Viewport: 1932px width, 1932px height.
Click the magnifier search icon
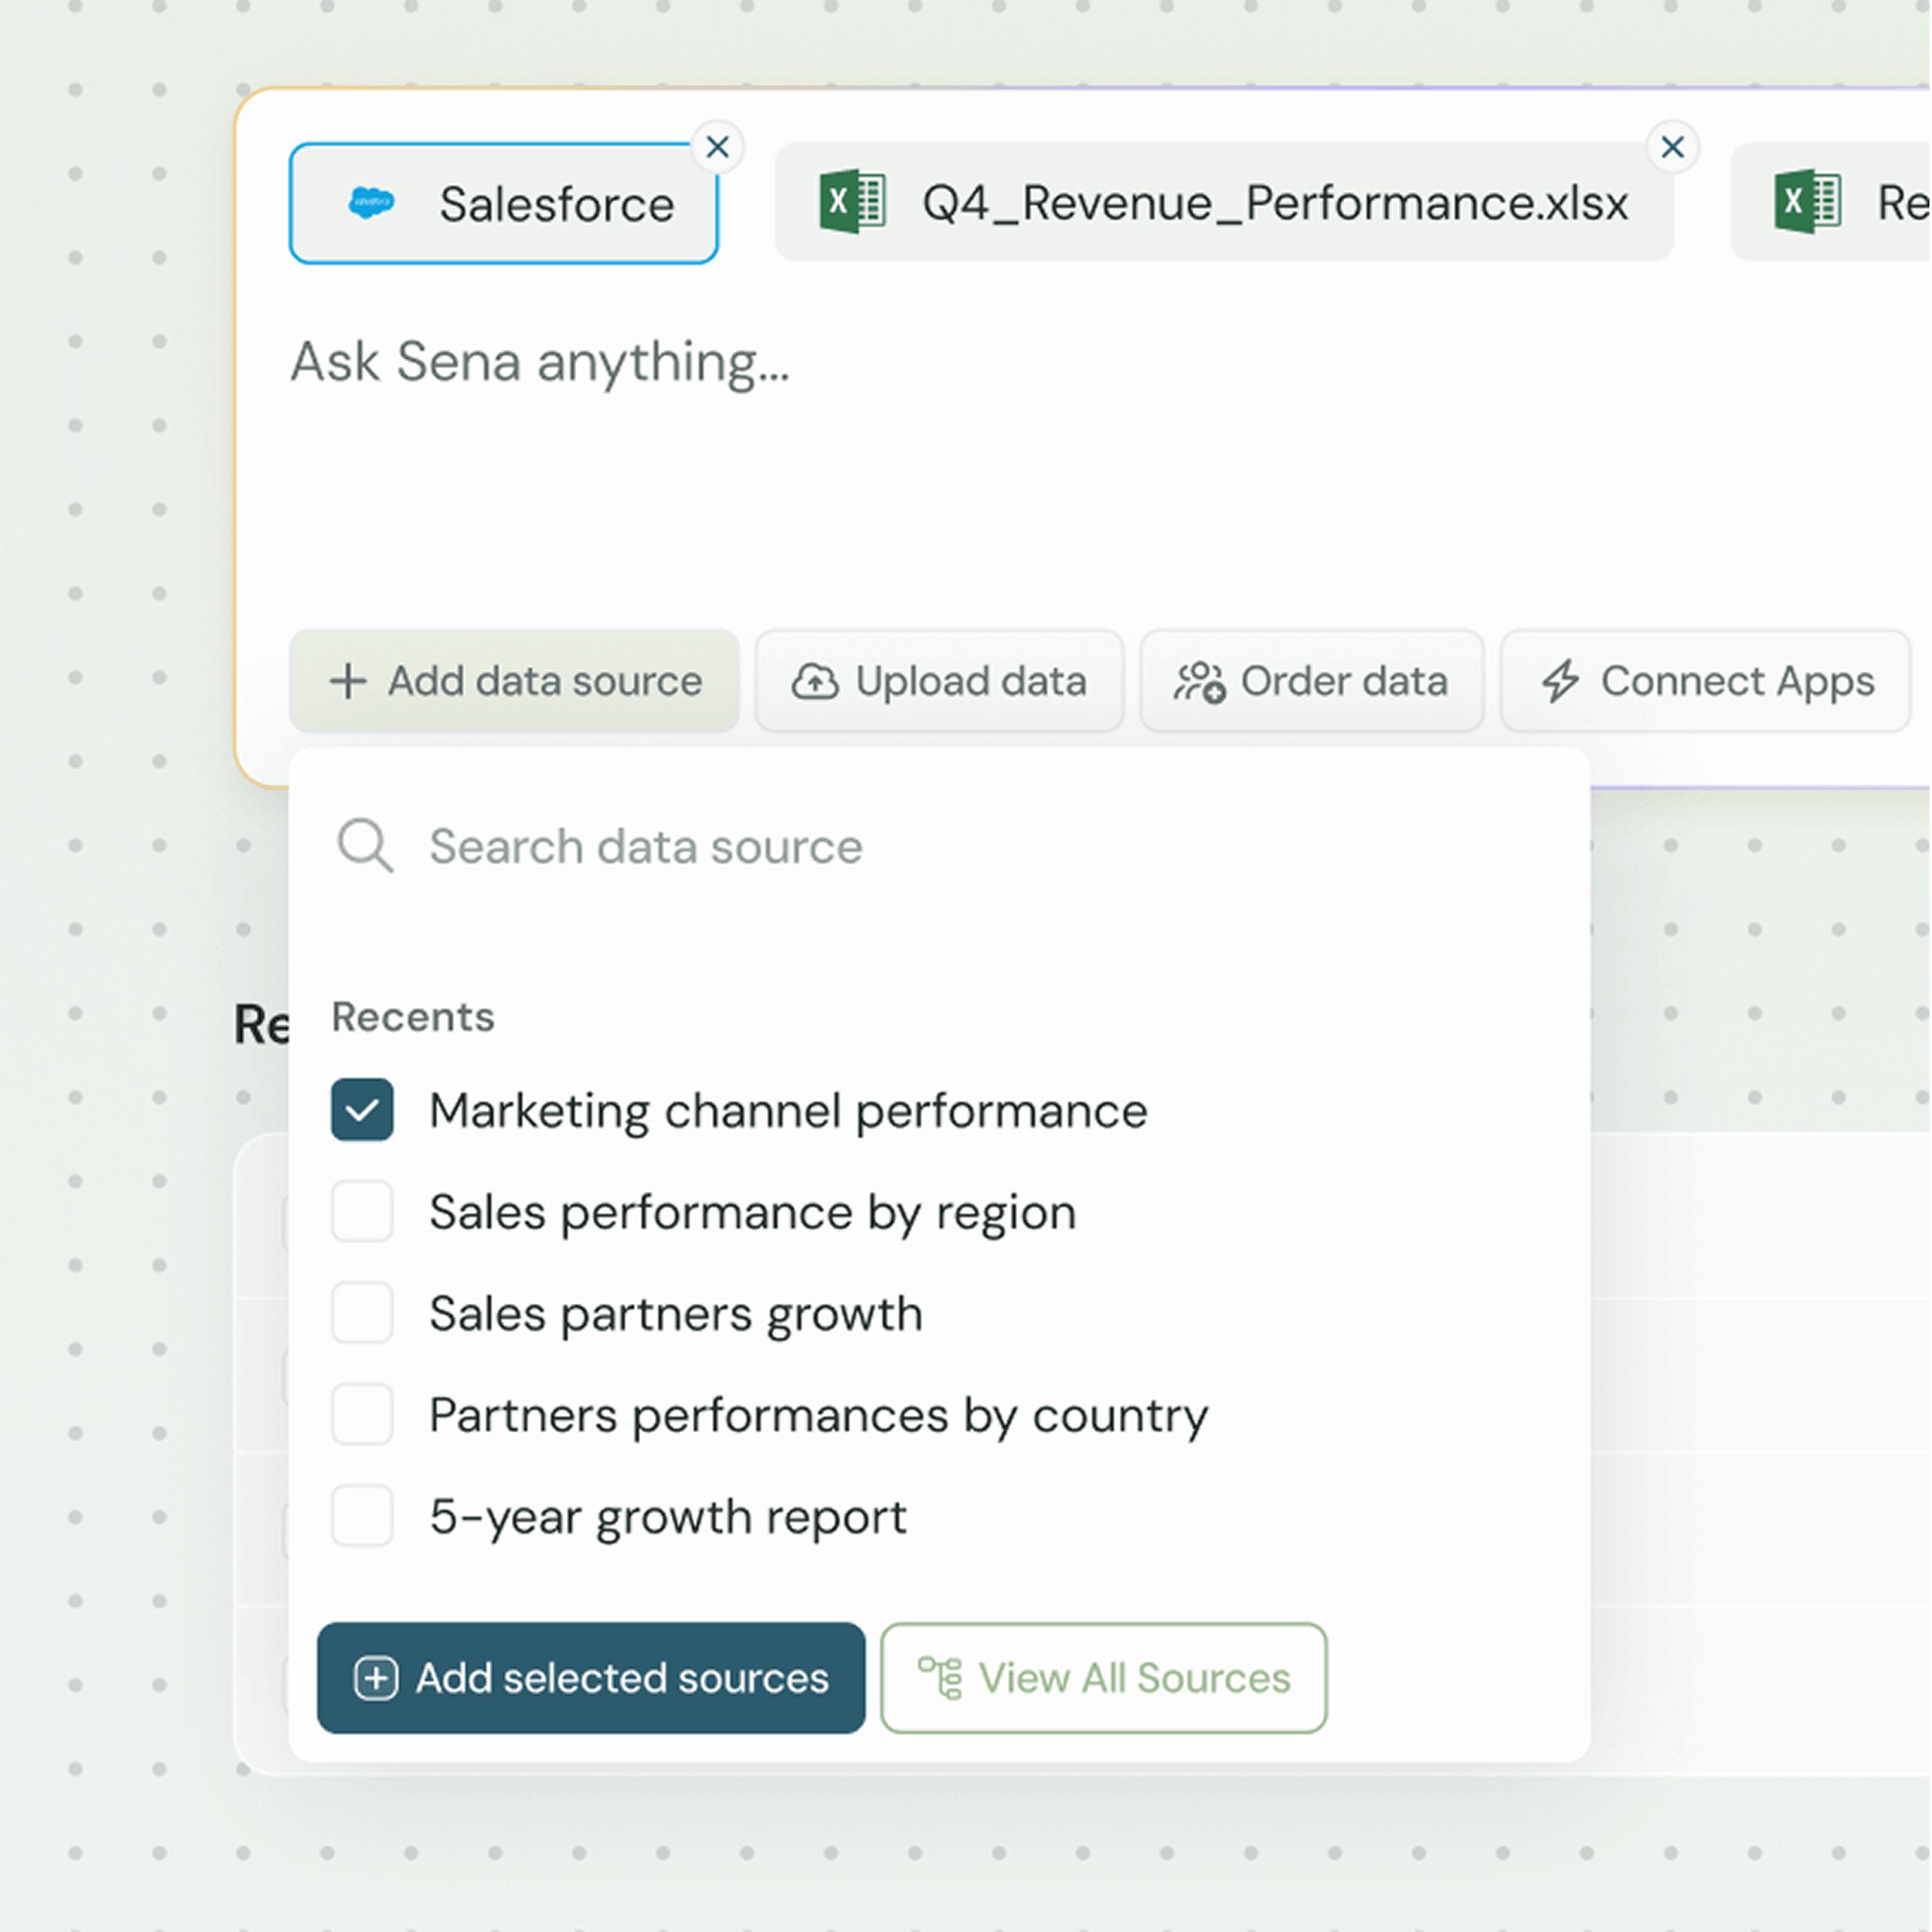coord(364,846)
